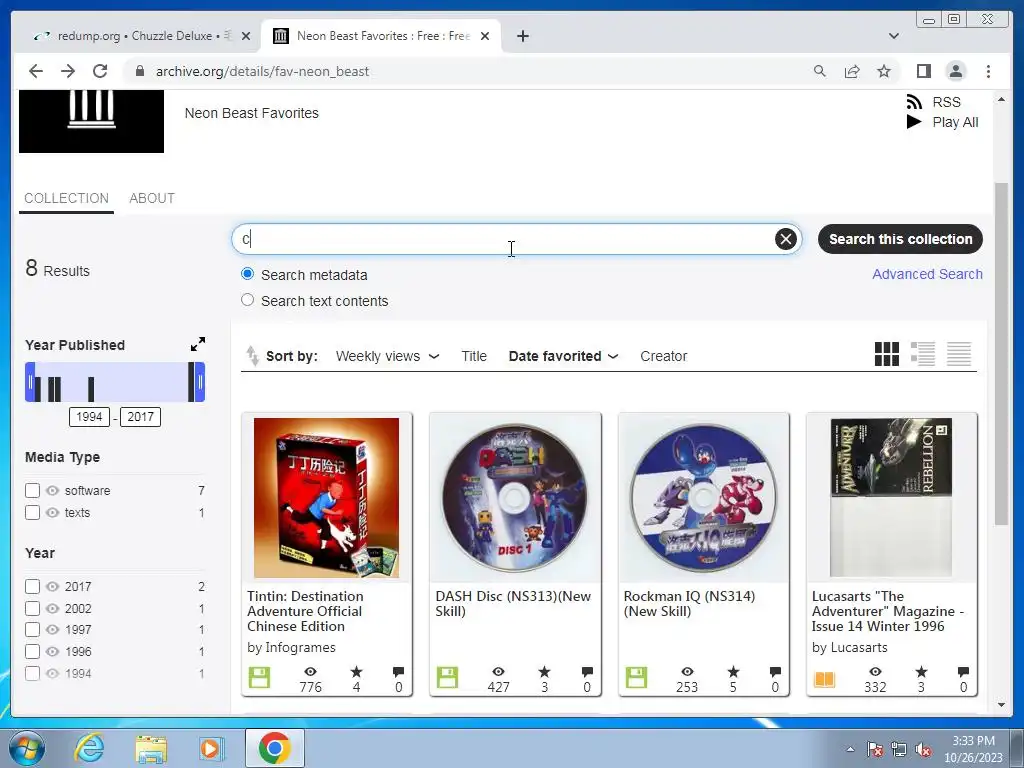
Task: Open DASH Disc (NS313) title link
Action: point(513,603)
